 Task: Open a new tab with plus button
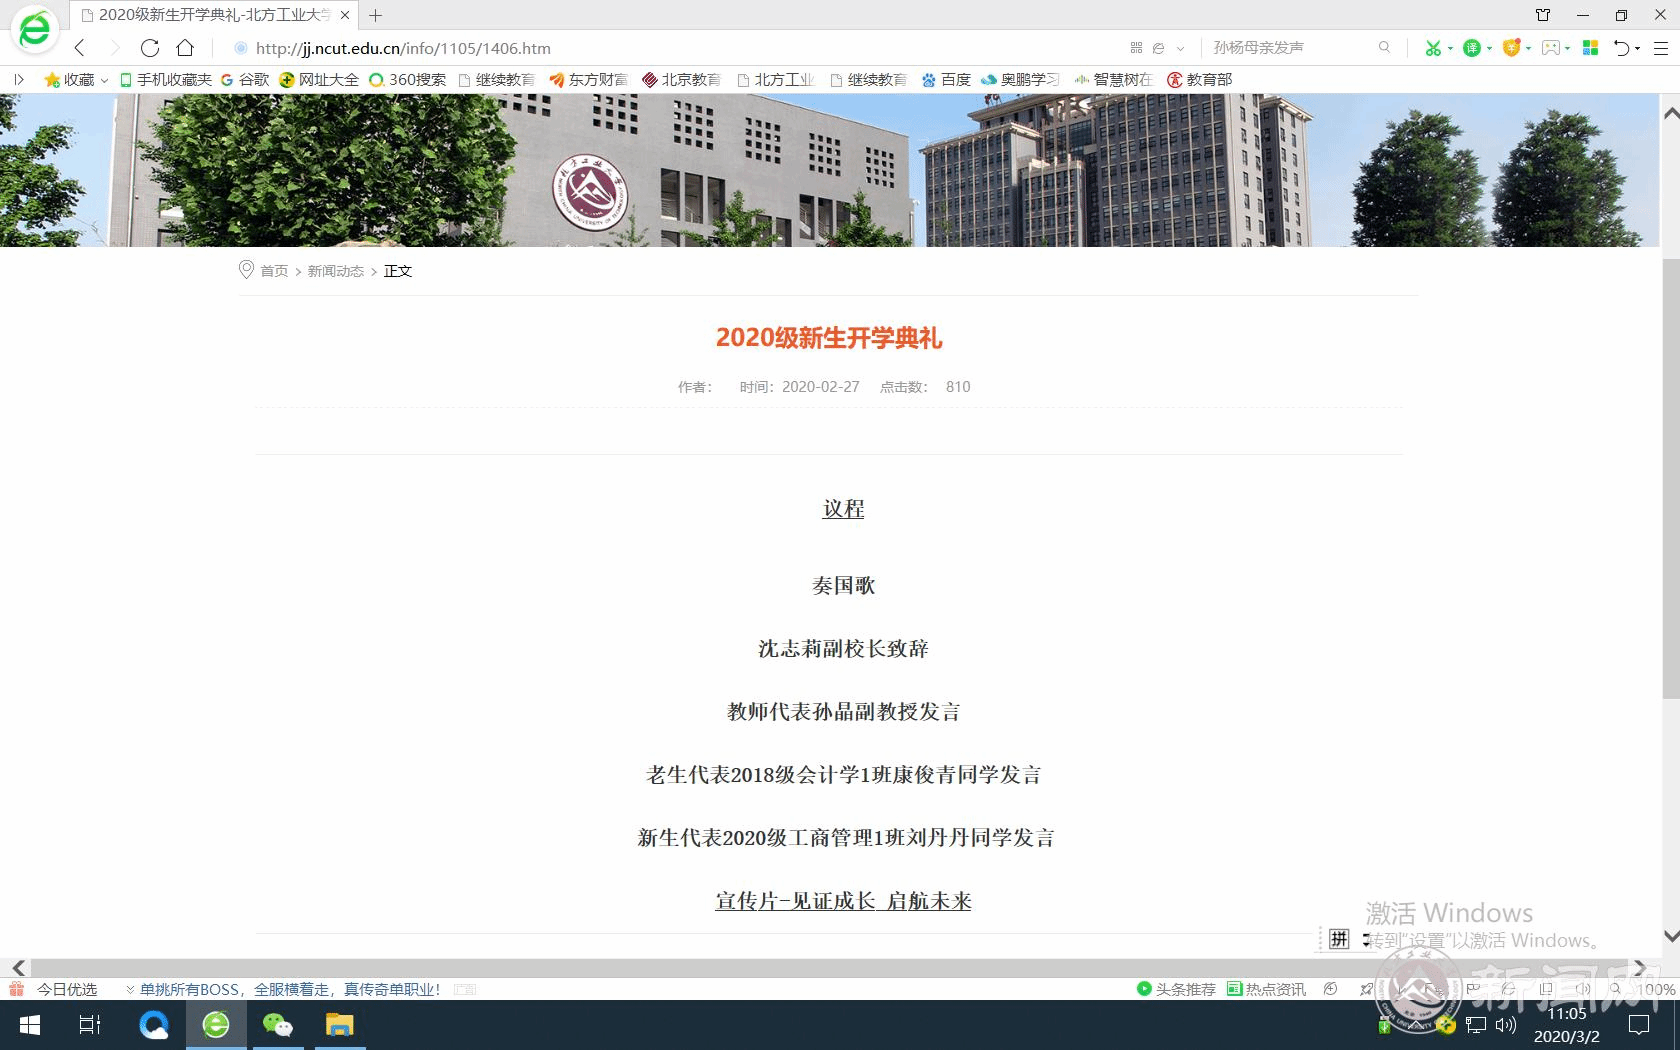click(376, 15)
